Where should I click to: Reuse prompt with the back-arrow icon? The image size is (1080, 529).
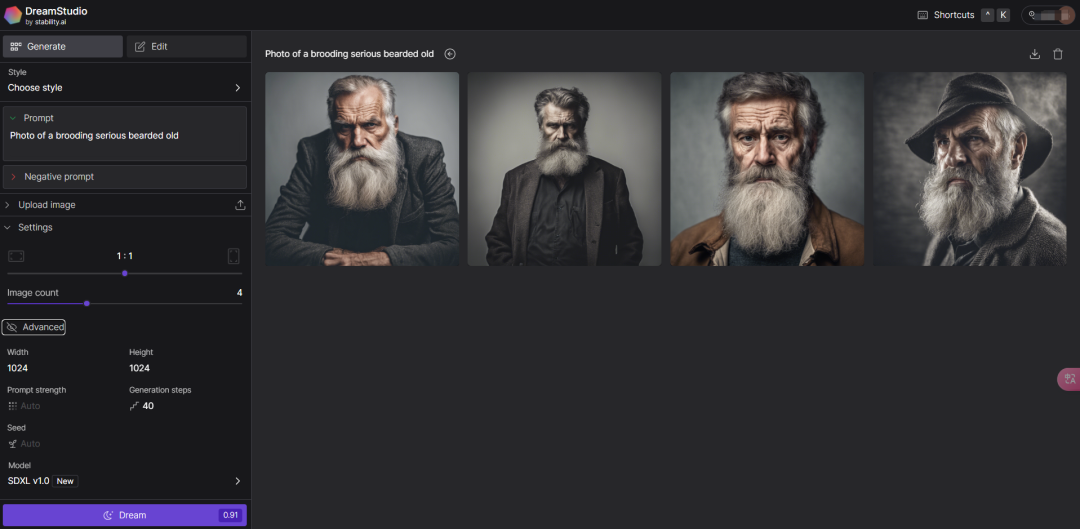point(450,54)
